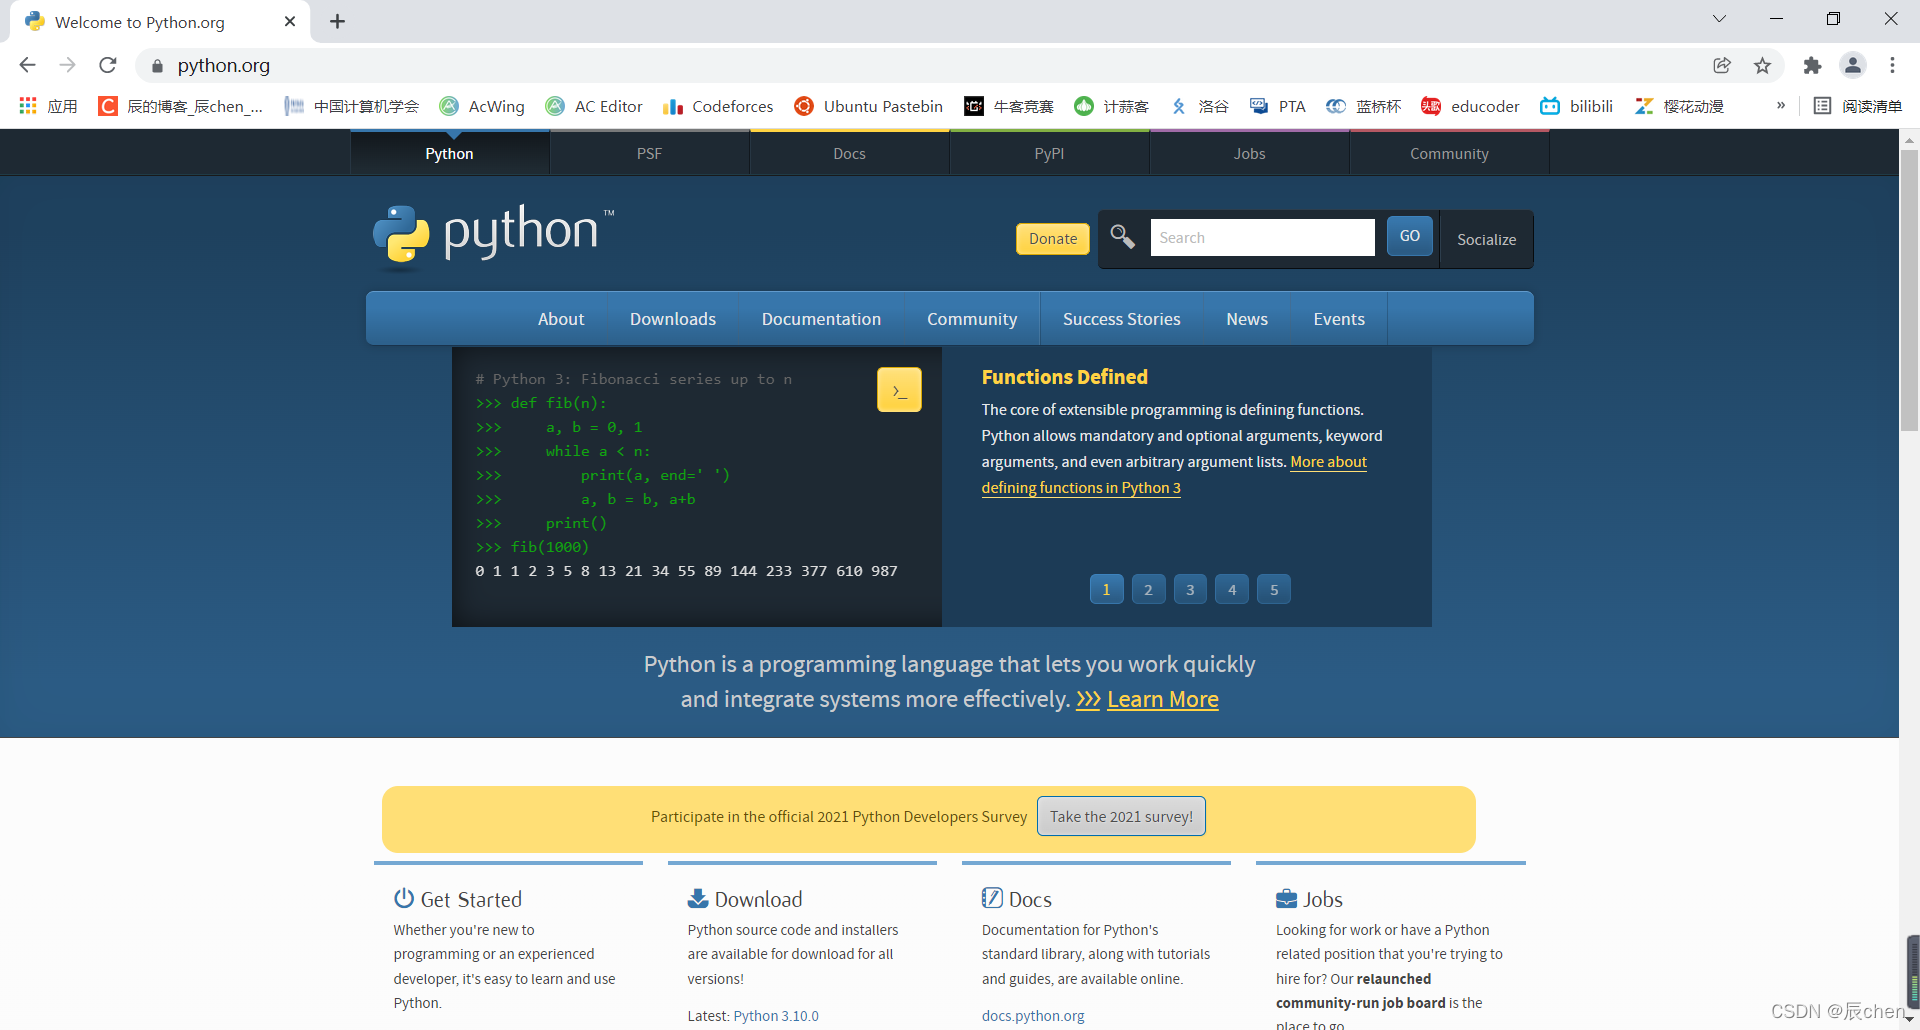Select slide 4 in the carousel
The image size is (1920, 1030).
tap(1232, 589)
